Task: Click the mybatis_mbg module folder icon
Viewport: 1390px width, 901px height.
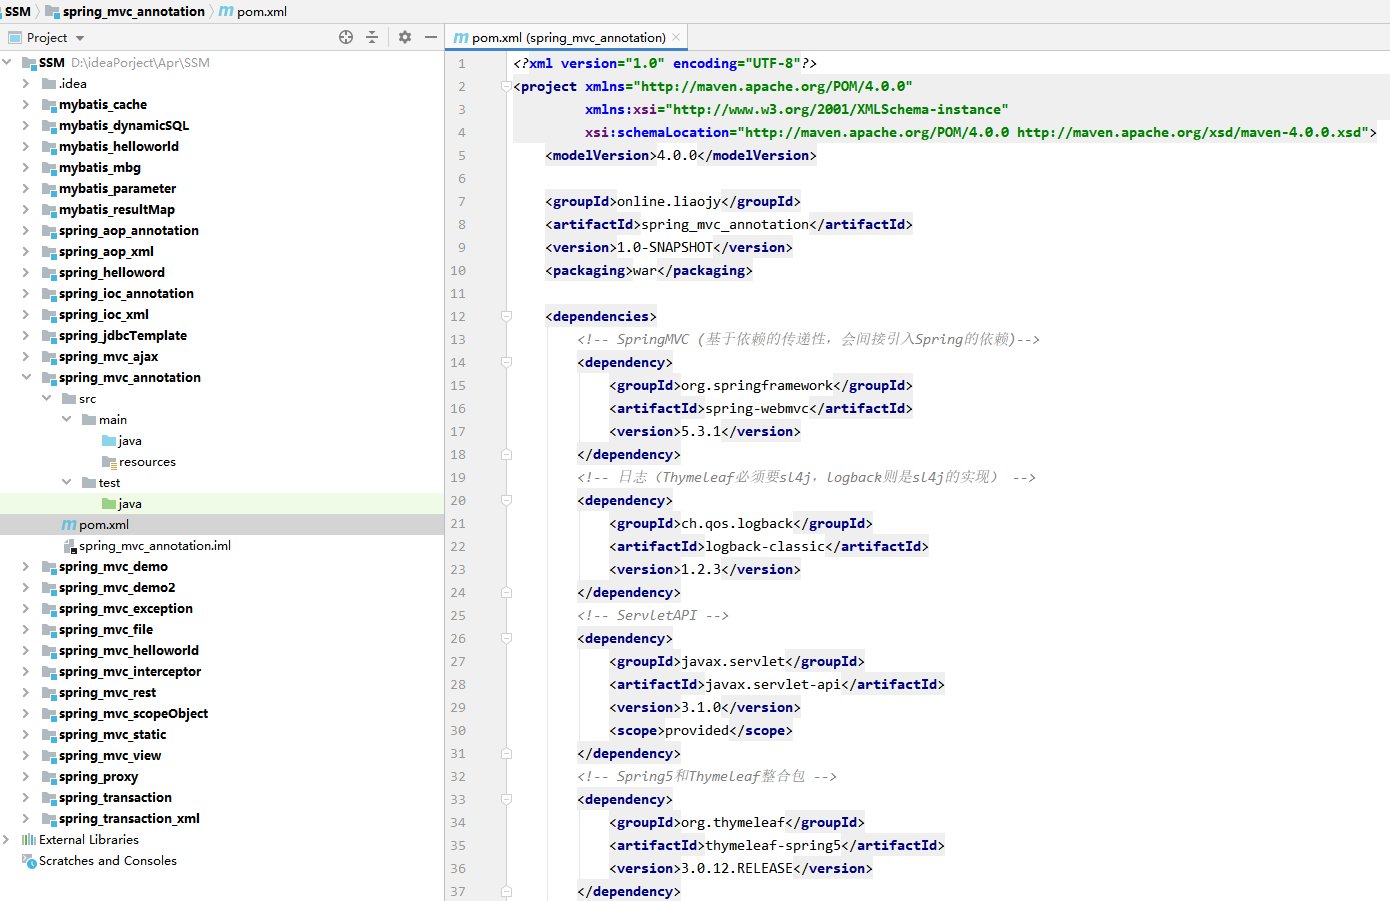Action: [49, 168]
